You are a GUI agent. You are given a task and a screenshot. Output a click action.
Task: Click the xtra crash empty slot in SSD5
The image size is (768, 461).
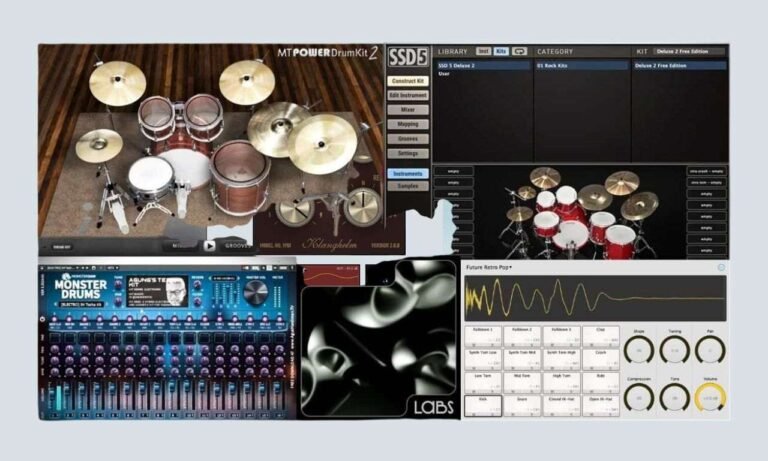point(706,171)
